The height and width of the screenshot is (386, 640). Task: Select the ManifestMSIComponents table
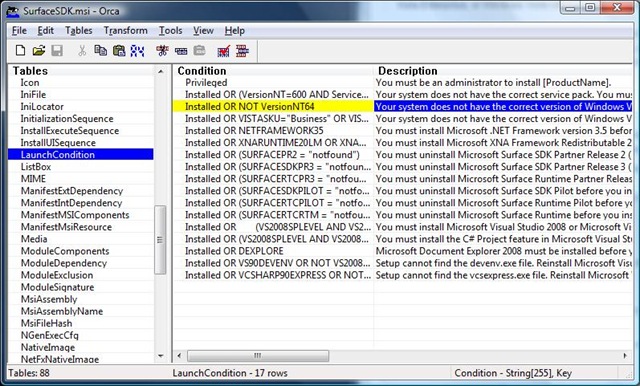pyautogui.click(x=75, y=215)
